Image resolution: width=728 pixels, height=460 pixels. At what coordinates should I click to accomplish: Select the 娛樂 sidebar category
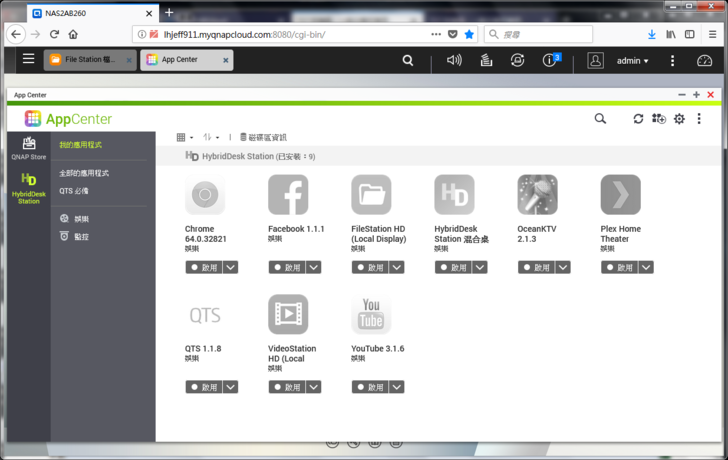click(x=74, y=219)
